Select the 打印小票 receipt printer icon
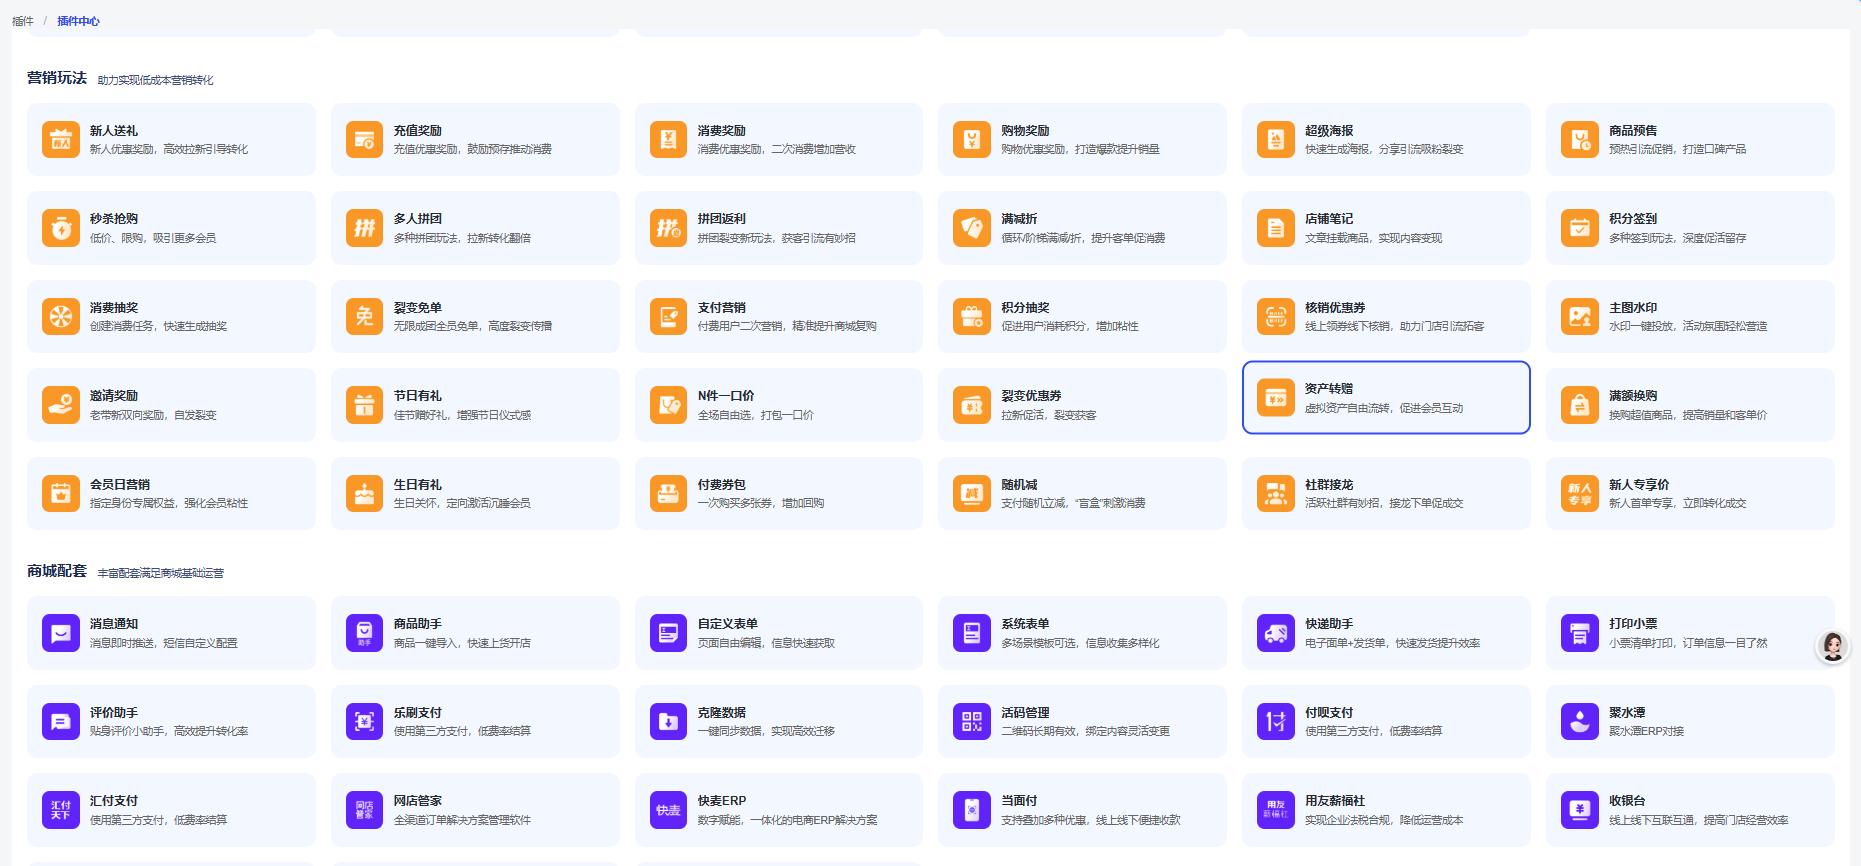This screenshot has width=1861, height=866. 1580,633
